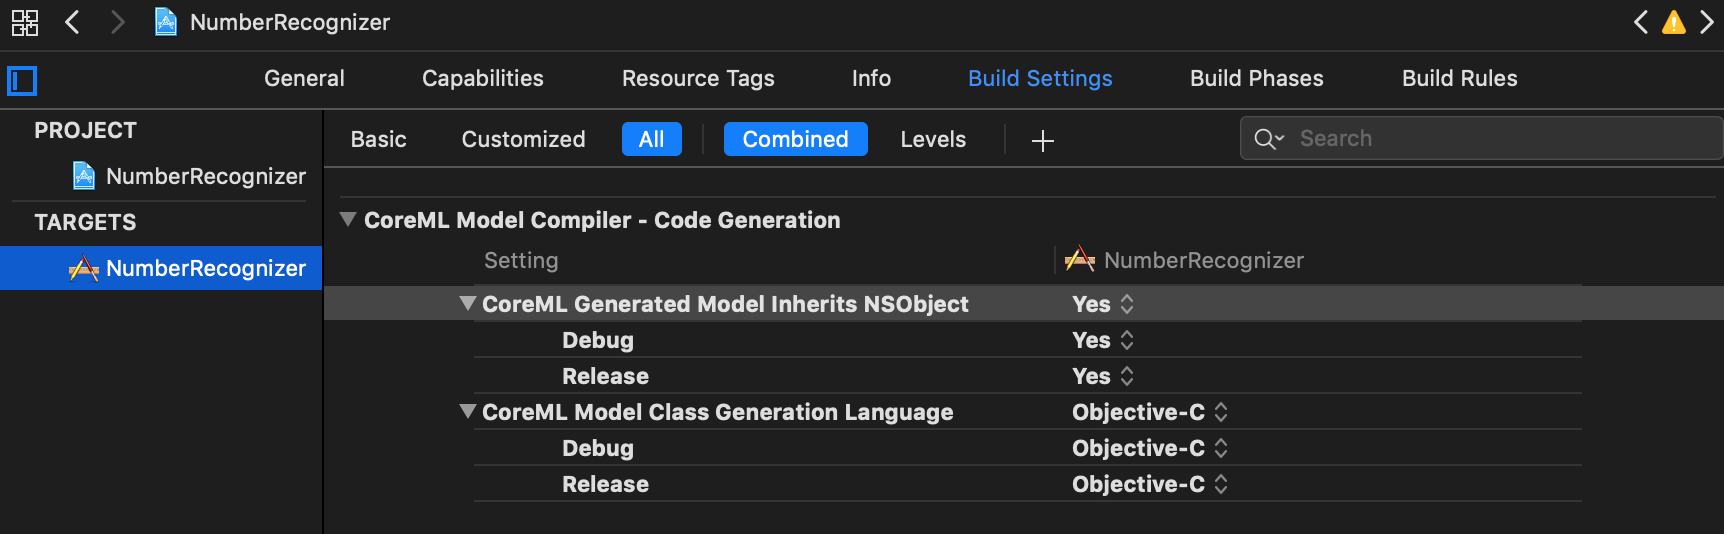
Task: Jump to next issue arrow
Action: (1706, 22)
